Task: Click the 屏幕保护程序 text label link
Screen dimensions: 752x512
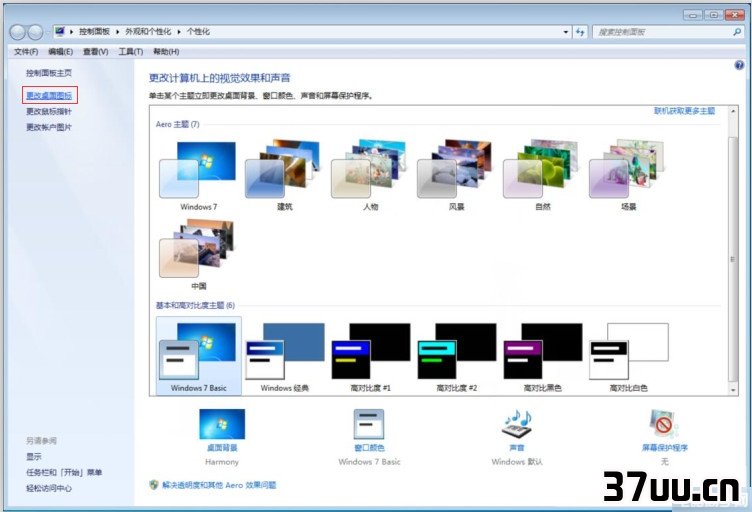Action: click(x=665, y=448)
